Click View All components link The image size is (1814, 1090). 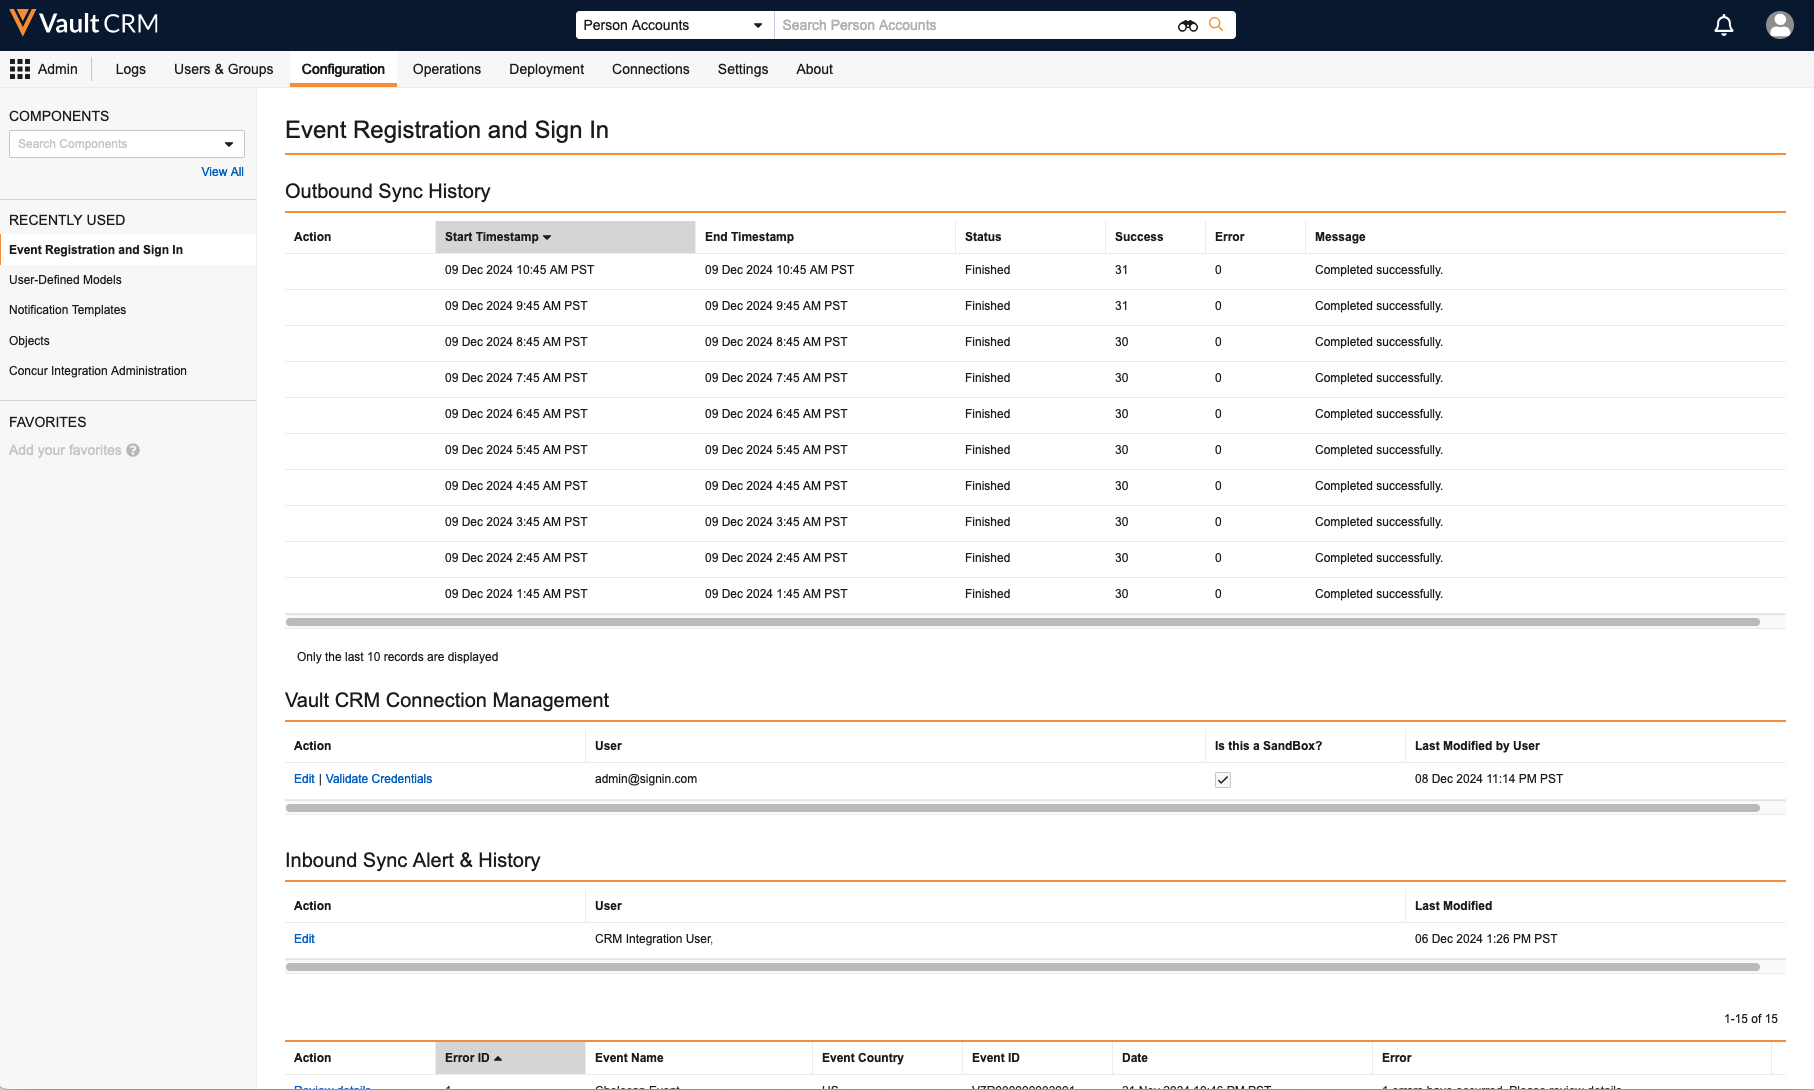222,172
